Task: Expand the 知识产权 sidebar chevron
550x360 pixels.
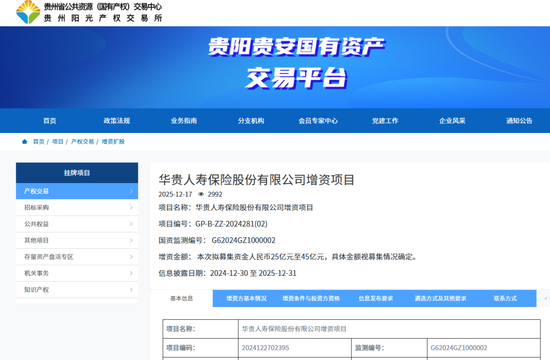Action: tap(131, 289)
